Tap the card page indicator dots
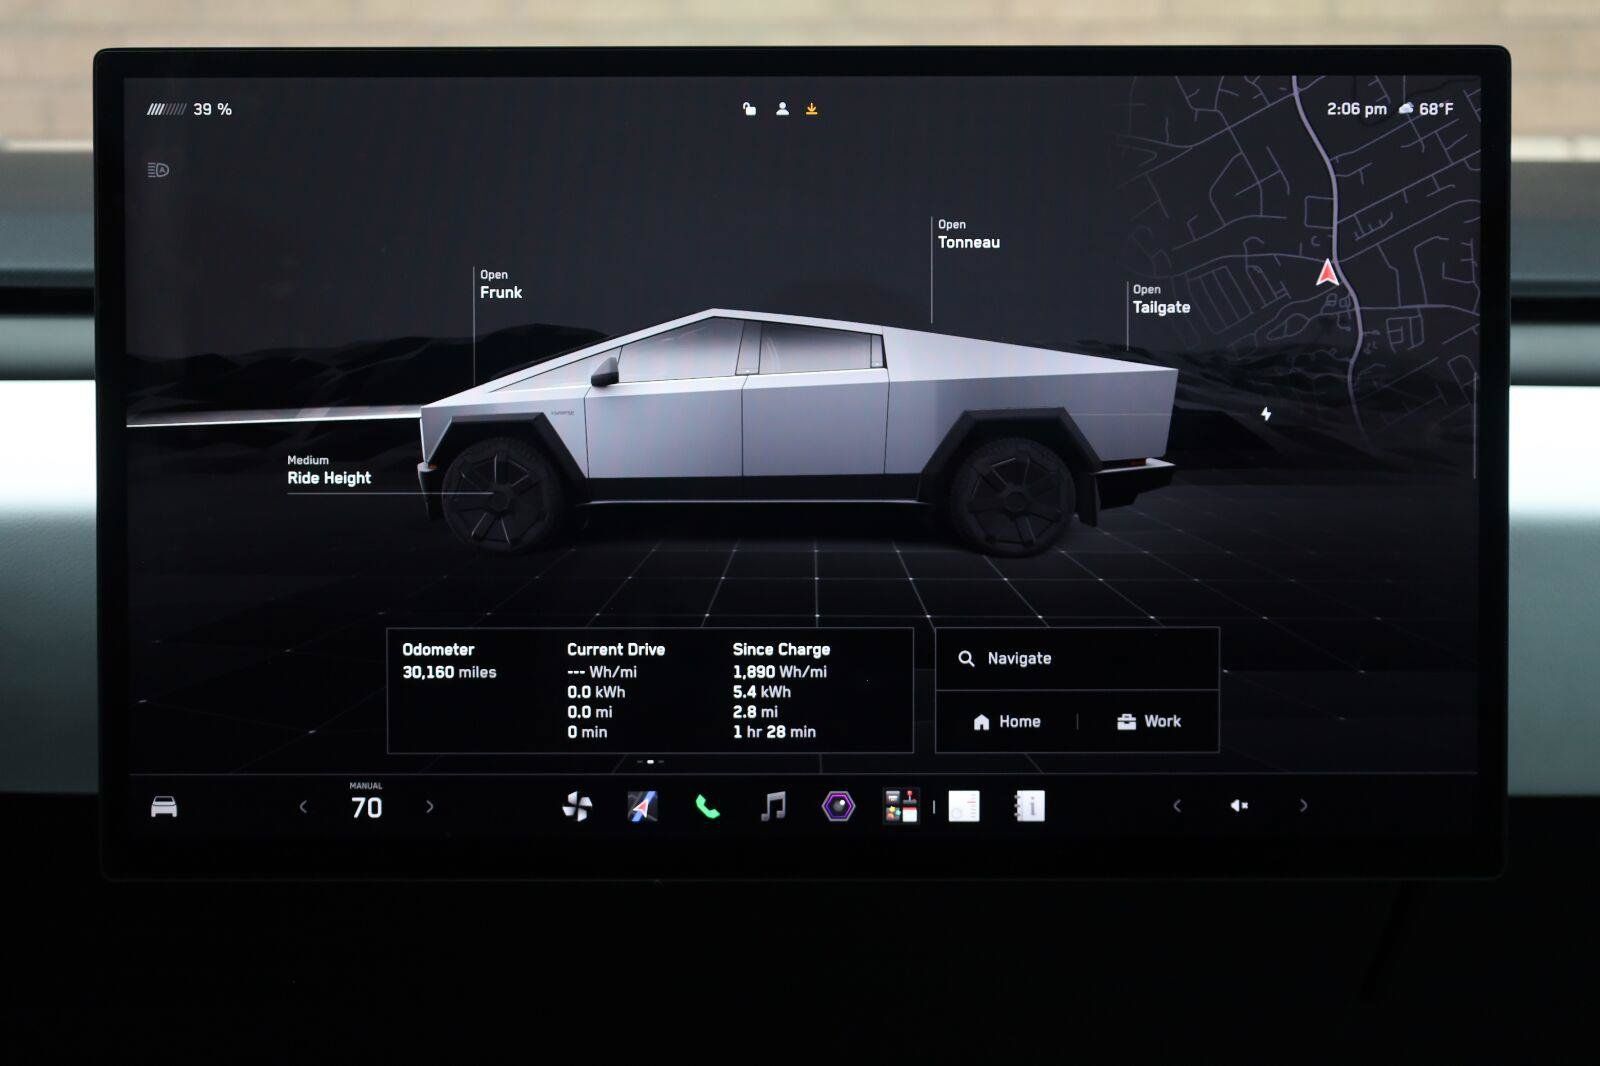The image size is (1600, 1066). pyautogui.click(x=650, y=762)
